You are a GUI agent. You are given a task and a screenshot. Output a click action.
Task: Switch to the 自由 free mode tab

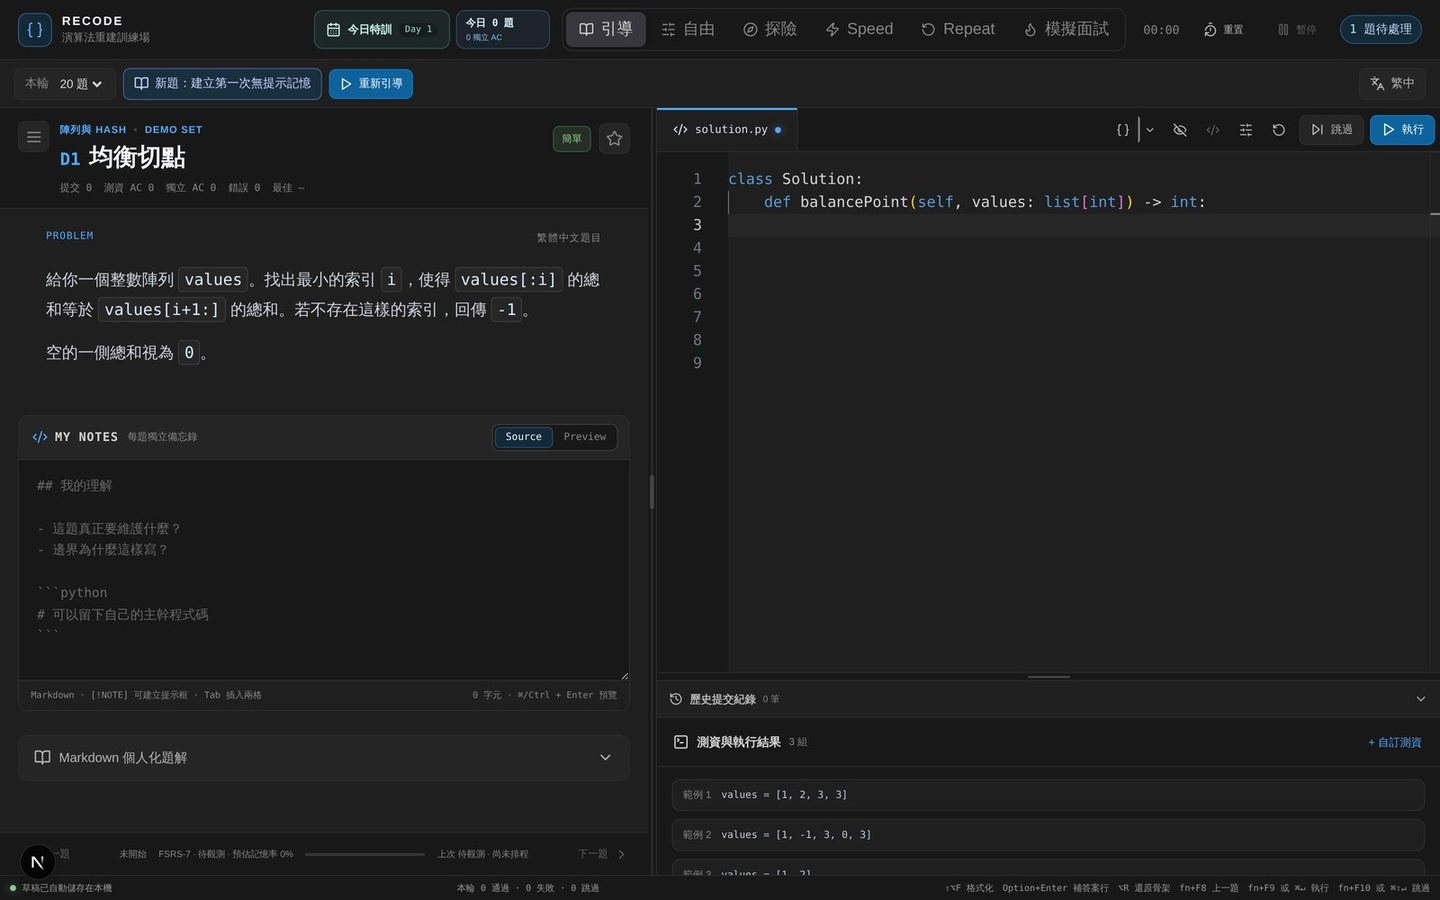688,29
